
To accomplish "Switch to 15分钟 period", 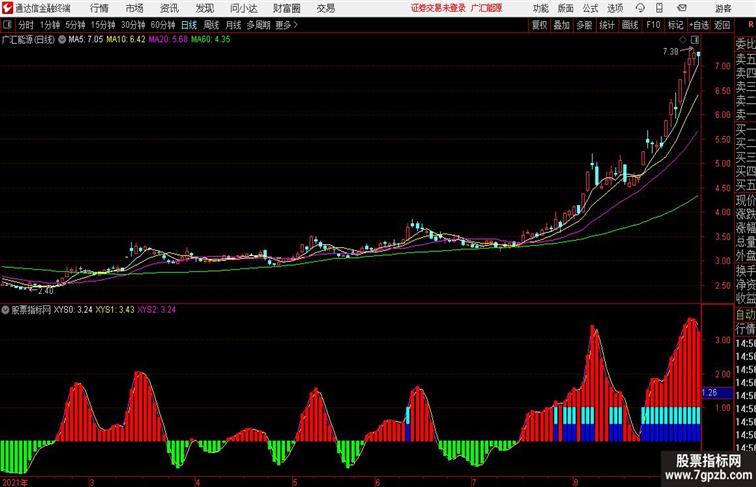I will tap(103, 25).
